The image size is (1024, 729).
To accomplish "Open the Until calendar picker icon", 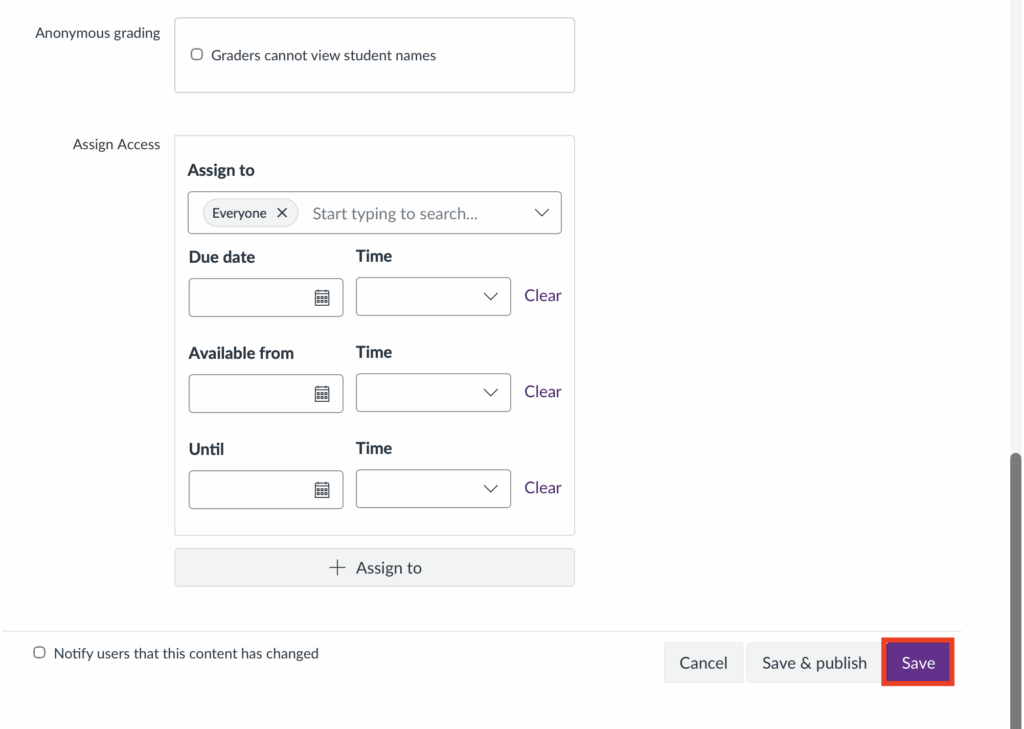I will pos(322,489).
